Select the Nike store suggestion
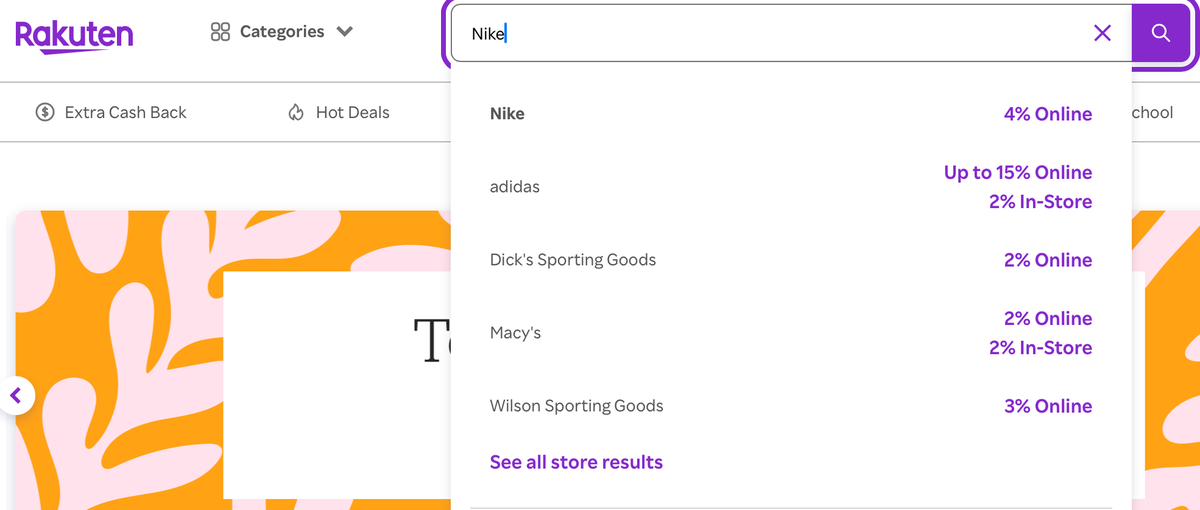Image resolution: width=1200 pixels, height=510 pixels. click(x=507, y=114)
